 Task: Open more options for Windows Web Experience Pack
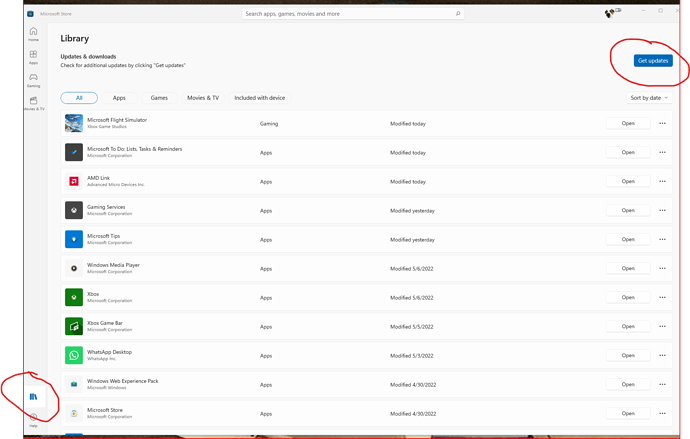point(662,385)
